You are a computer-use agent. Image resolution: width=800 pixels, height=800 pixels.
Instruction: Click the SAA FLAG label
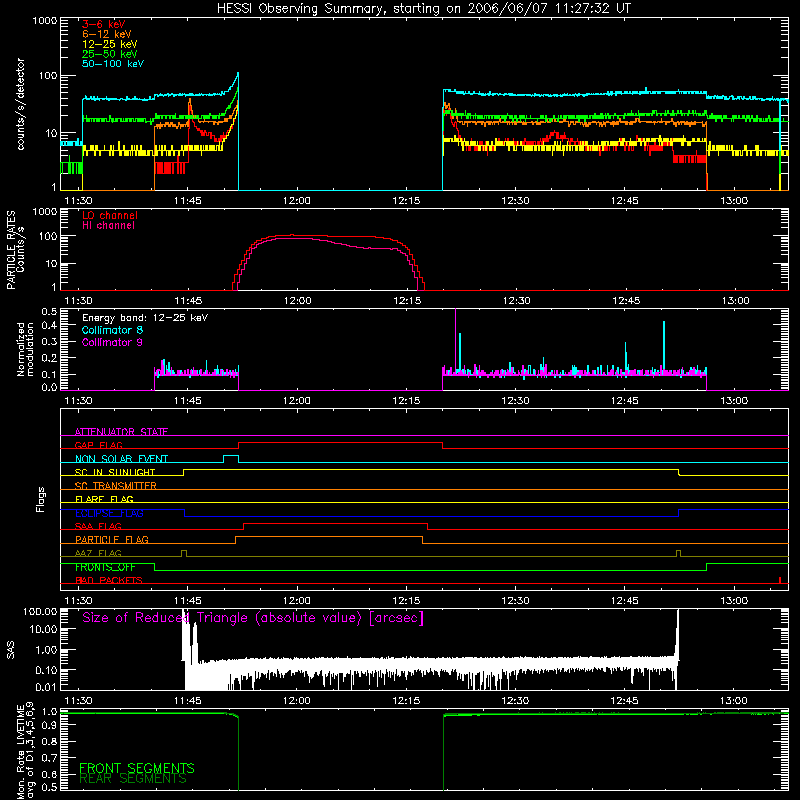point(98,527)
